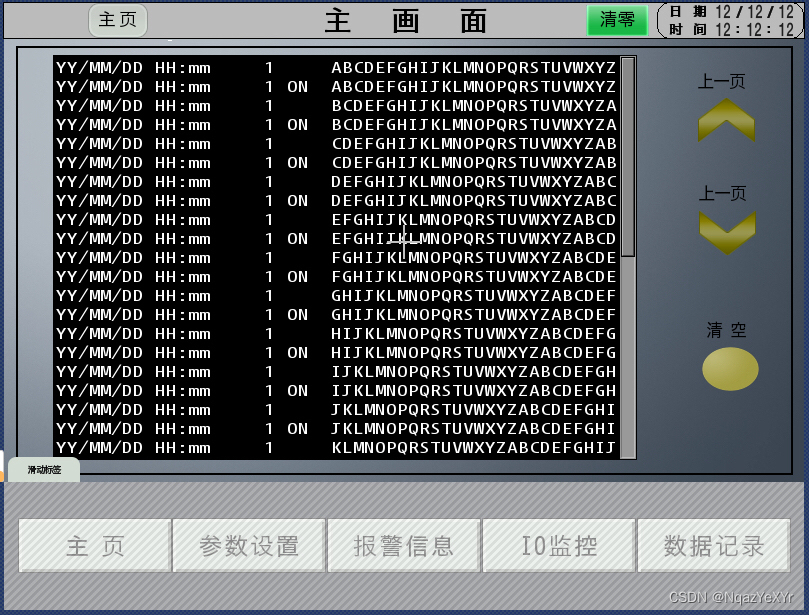Click message KLMNOPQRSTUVWXYZABCDEFGHIJ in the last row

(474, 448)
